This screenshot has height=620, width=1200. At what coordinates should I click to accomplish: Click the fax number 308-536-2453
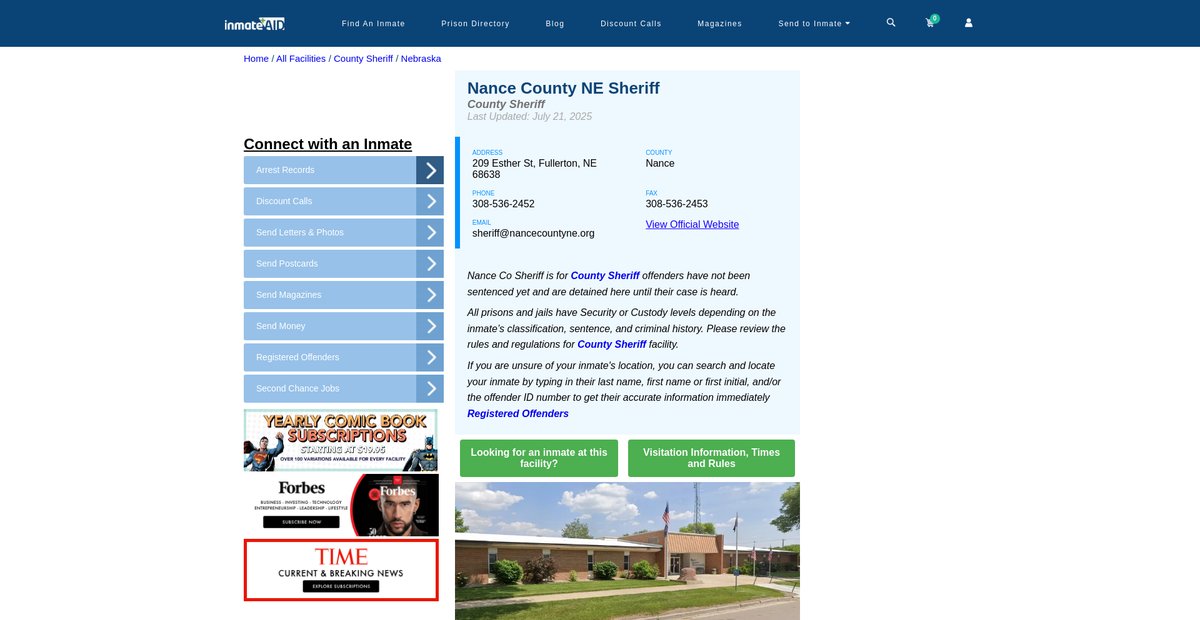677,204
